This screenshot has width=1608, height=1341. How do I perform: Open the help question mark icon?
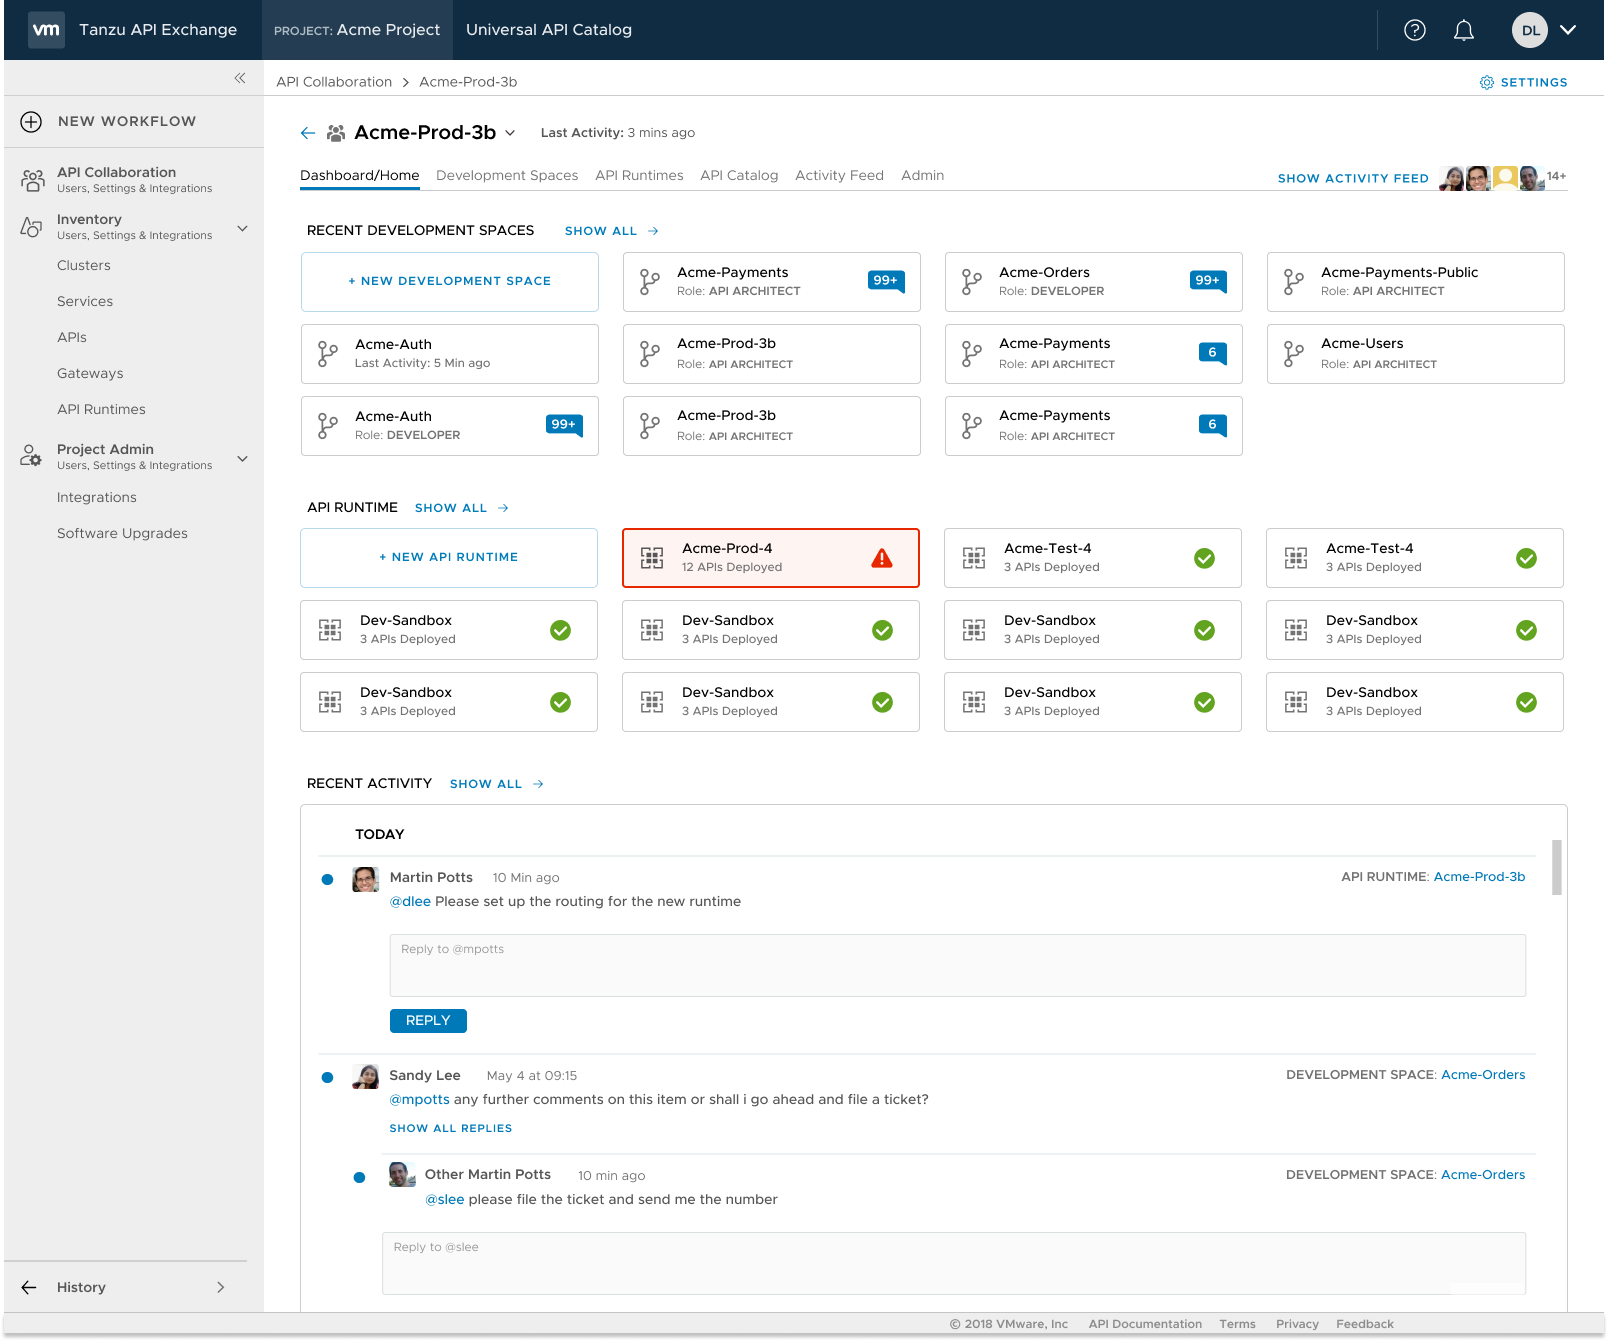(x=1415, y=30)
